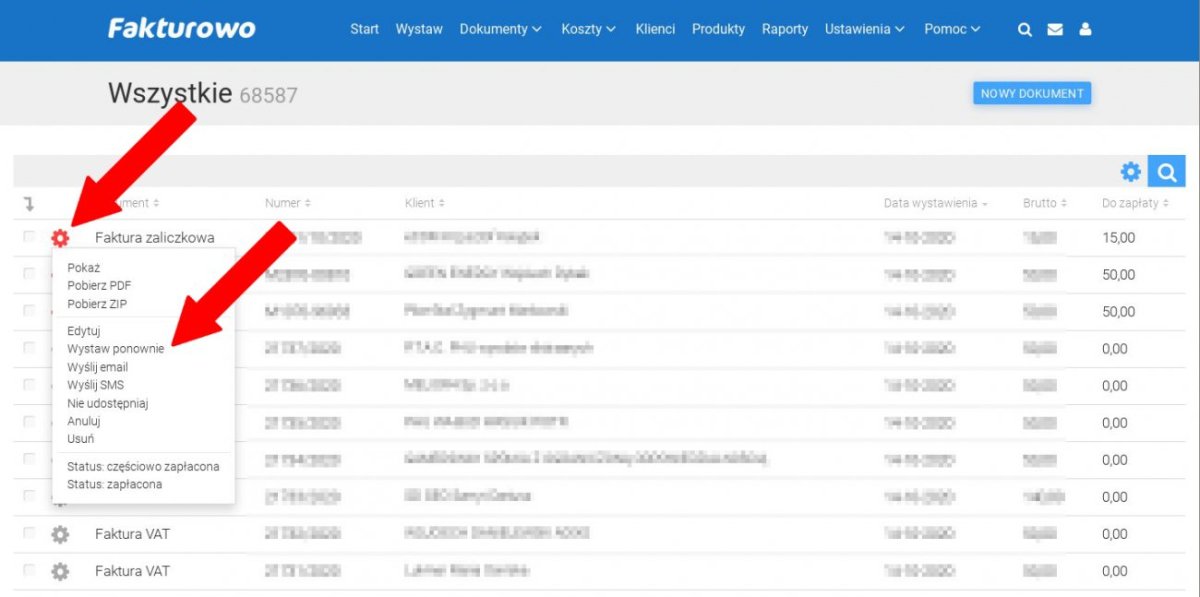Click the Faktura zaliczkowa document name
The width and height of the screenshot is (1200, 597).
pyautogui.click(x=155, y=238)
